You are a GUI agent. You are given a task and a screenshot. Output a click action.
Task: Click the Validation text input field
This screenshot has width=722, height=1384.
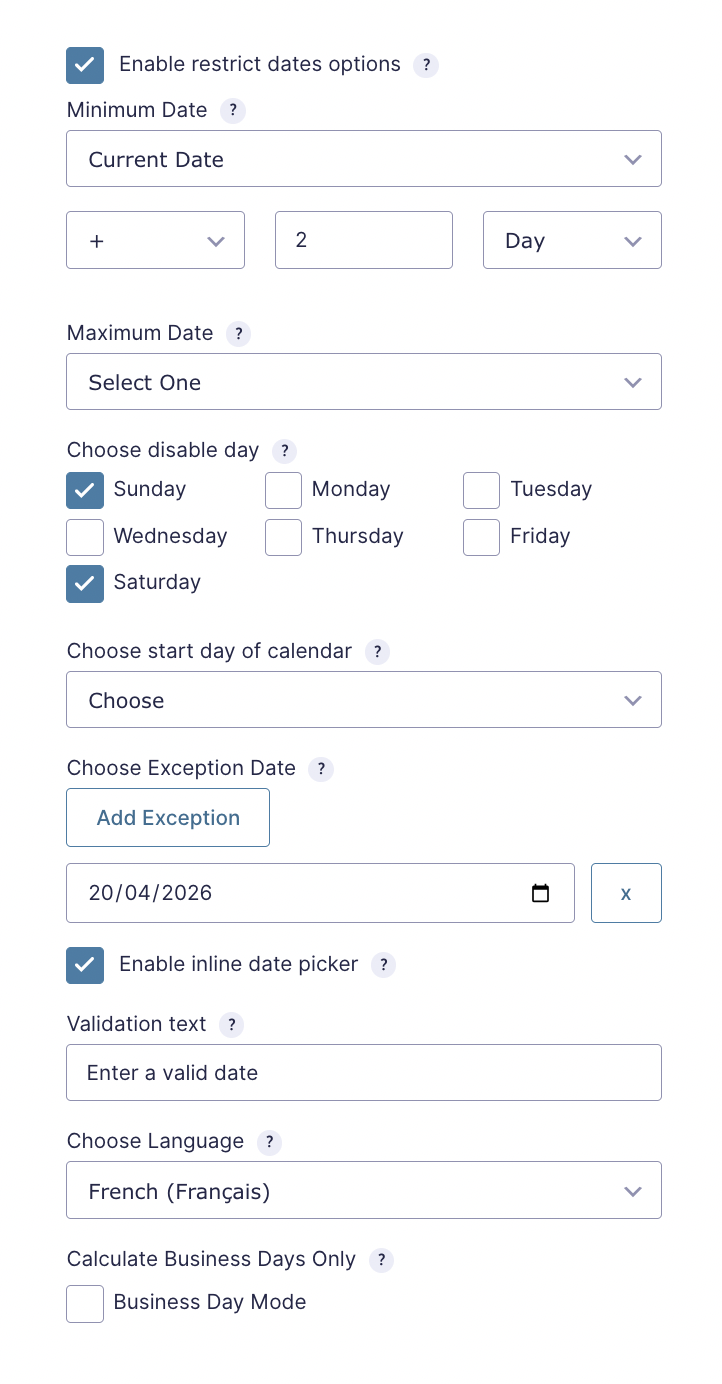point(364,1072)
